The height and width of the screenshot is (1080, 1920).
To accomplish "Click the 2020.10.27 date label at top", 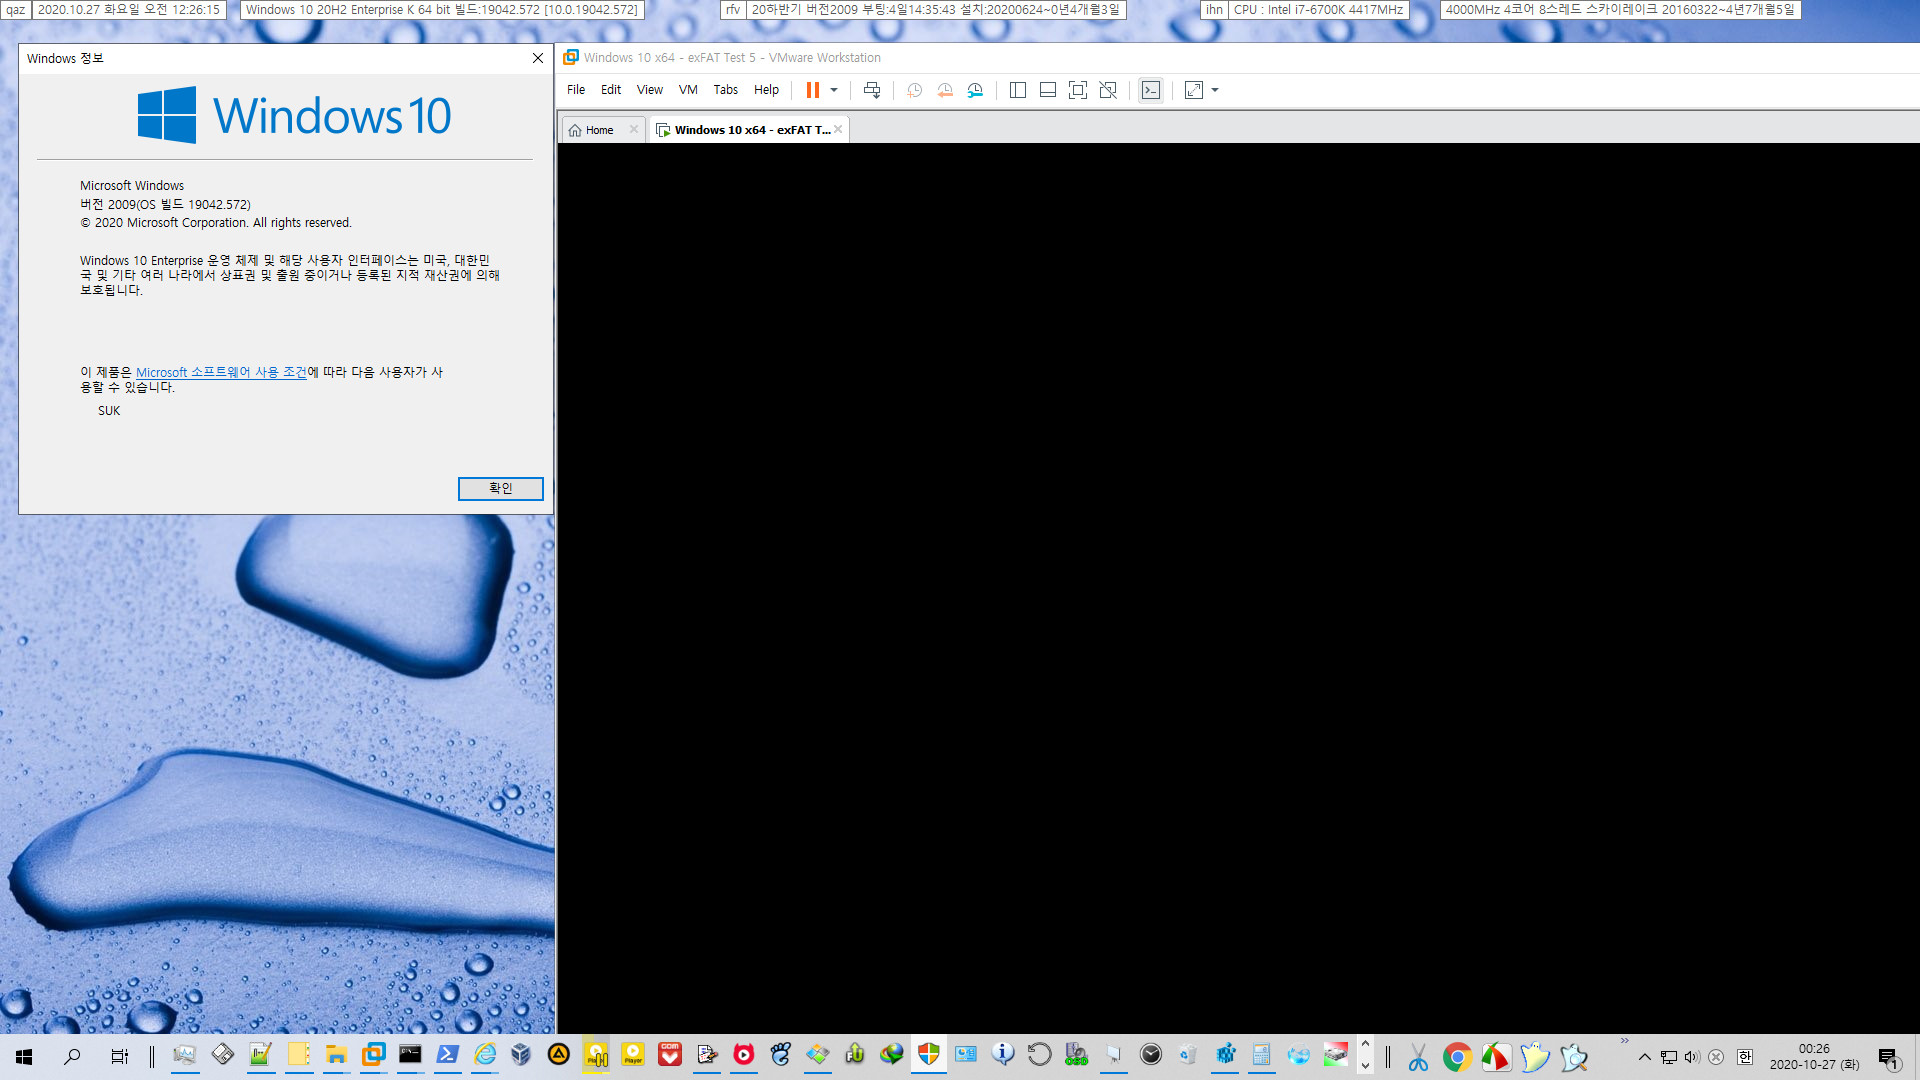I will click(x=128, y=10).
